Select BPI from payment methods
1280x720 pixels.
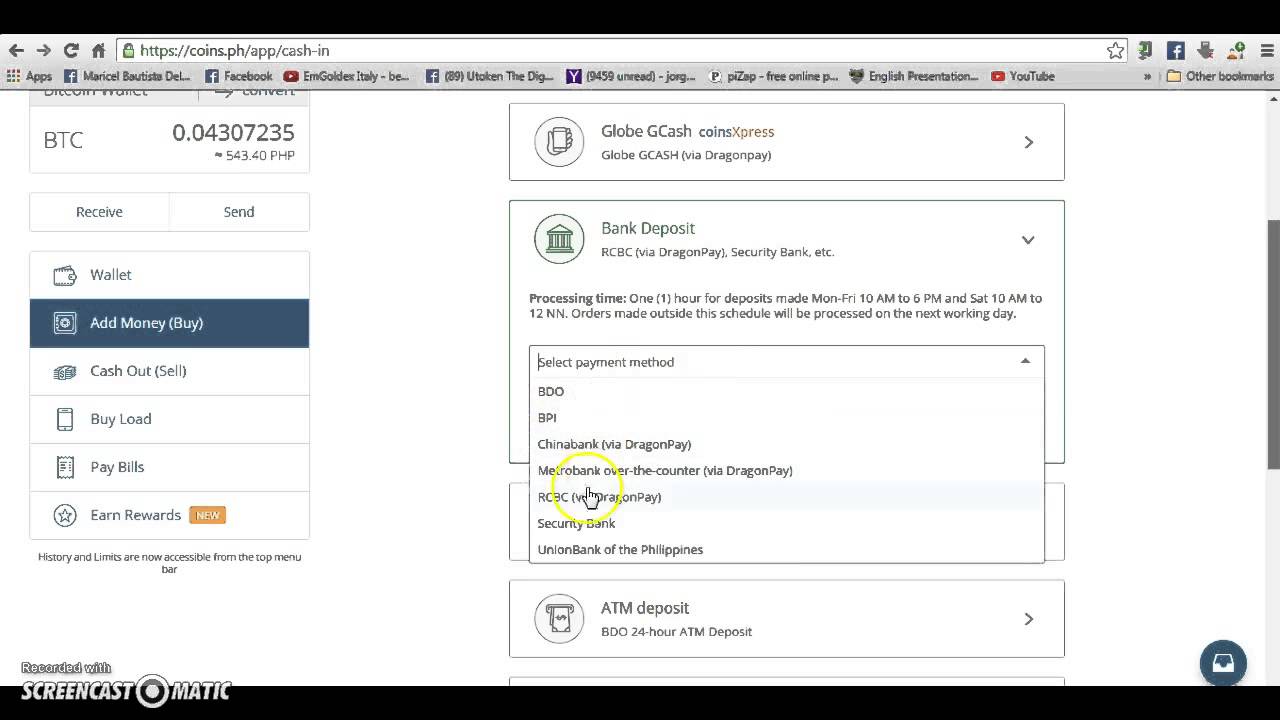click(786, 418)
